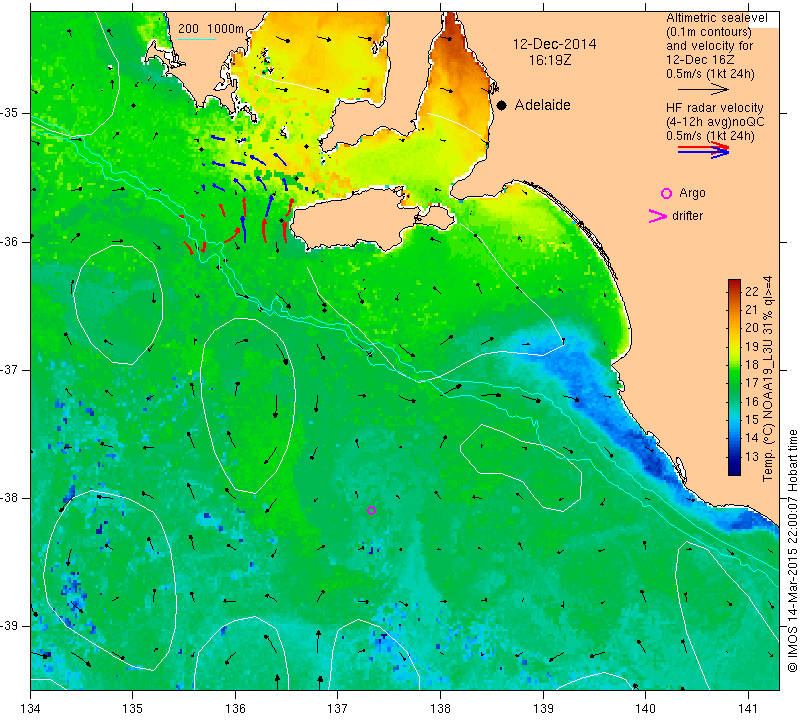
Task: Click the colour bar tick label 20
Action: [x=752, y=328]
